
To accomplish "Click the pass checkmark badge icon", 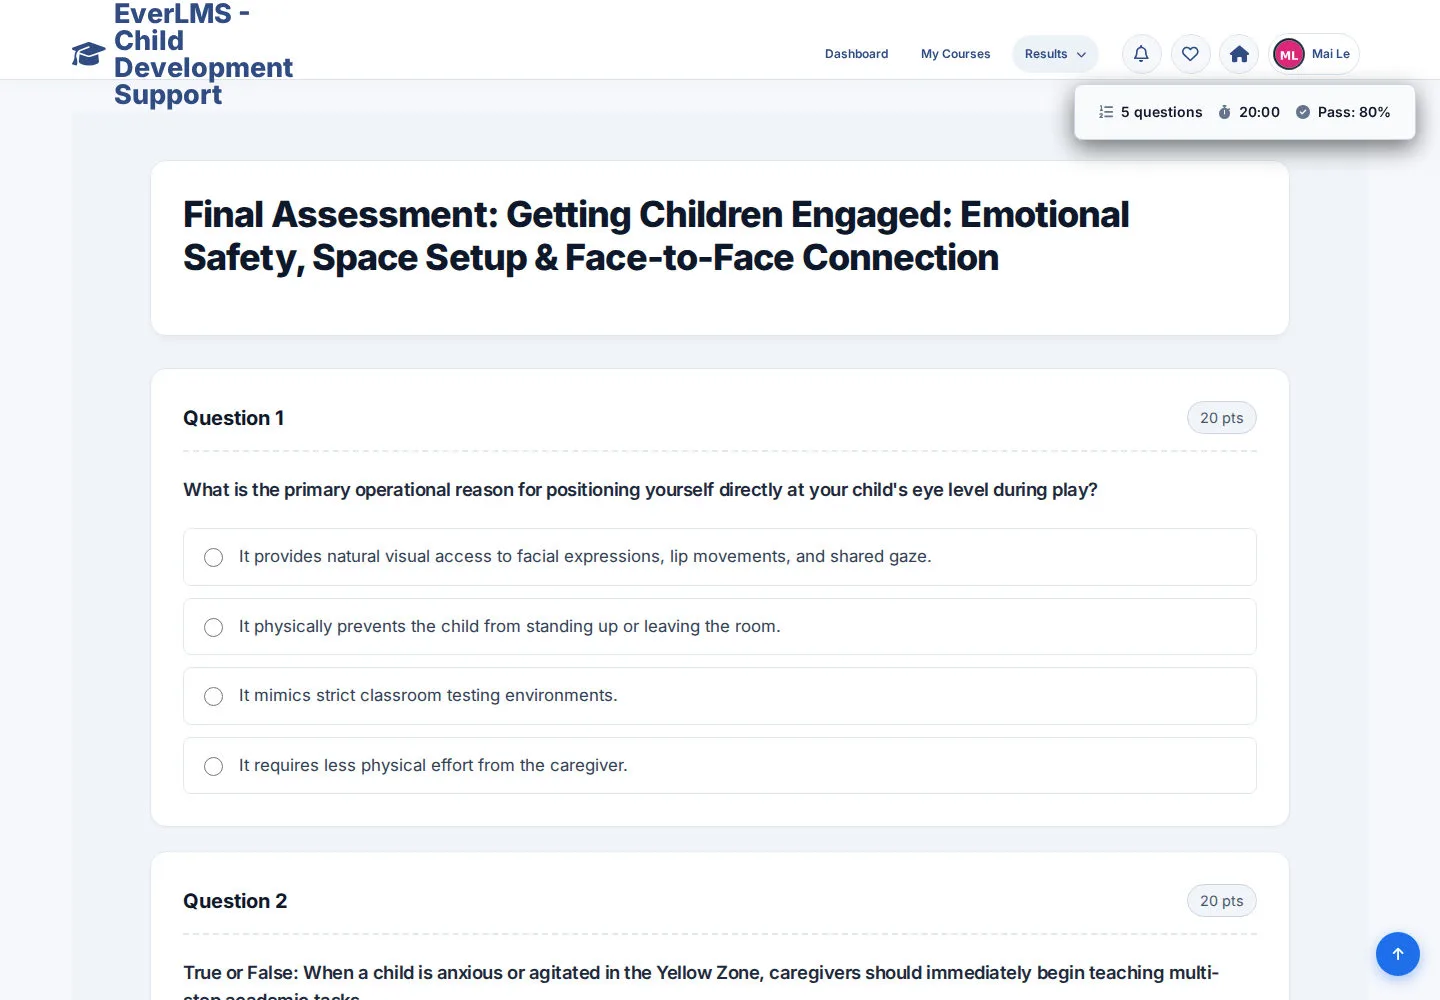I will click(x=1303, y=112).
